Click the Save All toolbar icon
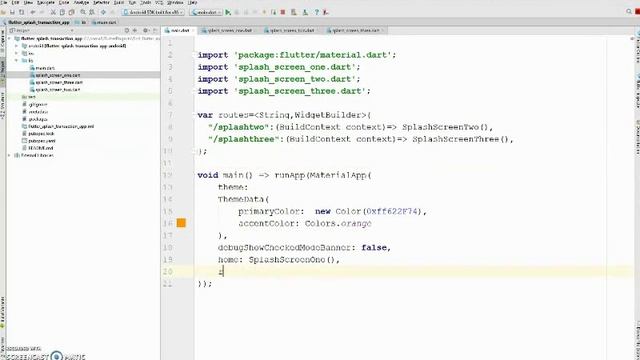640x360 pixels. (x=12, y=12)
